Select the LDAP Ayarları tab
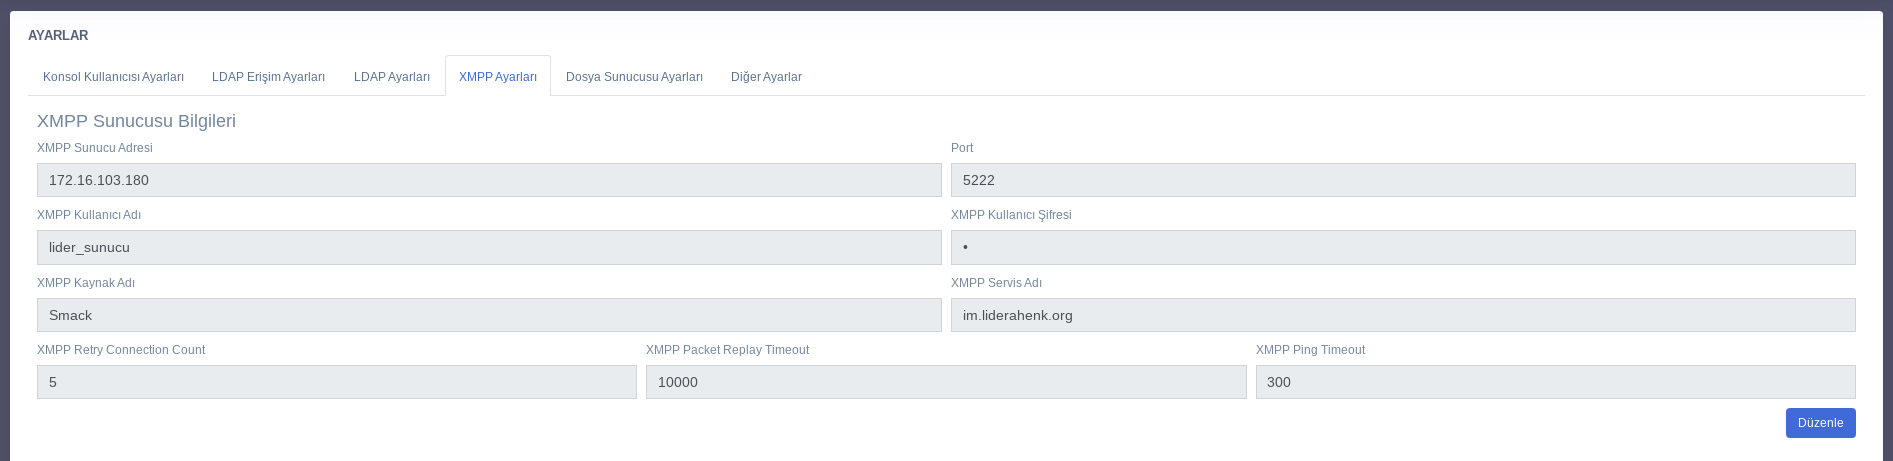Image resolution: width=1893 pixels, height=461 pixels. click(391, 77)
